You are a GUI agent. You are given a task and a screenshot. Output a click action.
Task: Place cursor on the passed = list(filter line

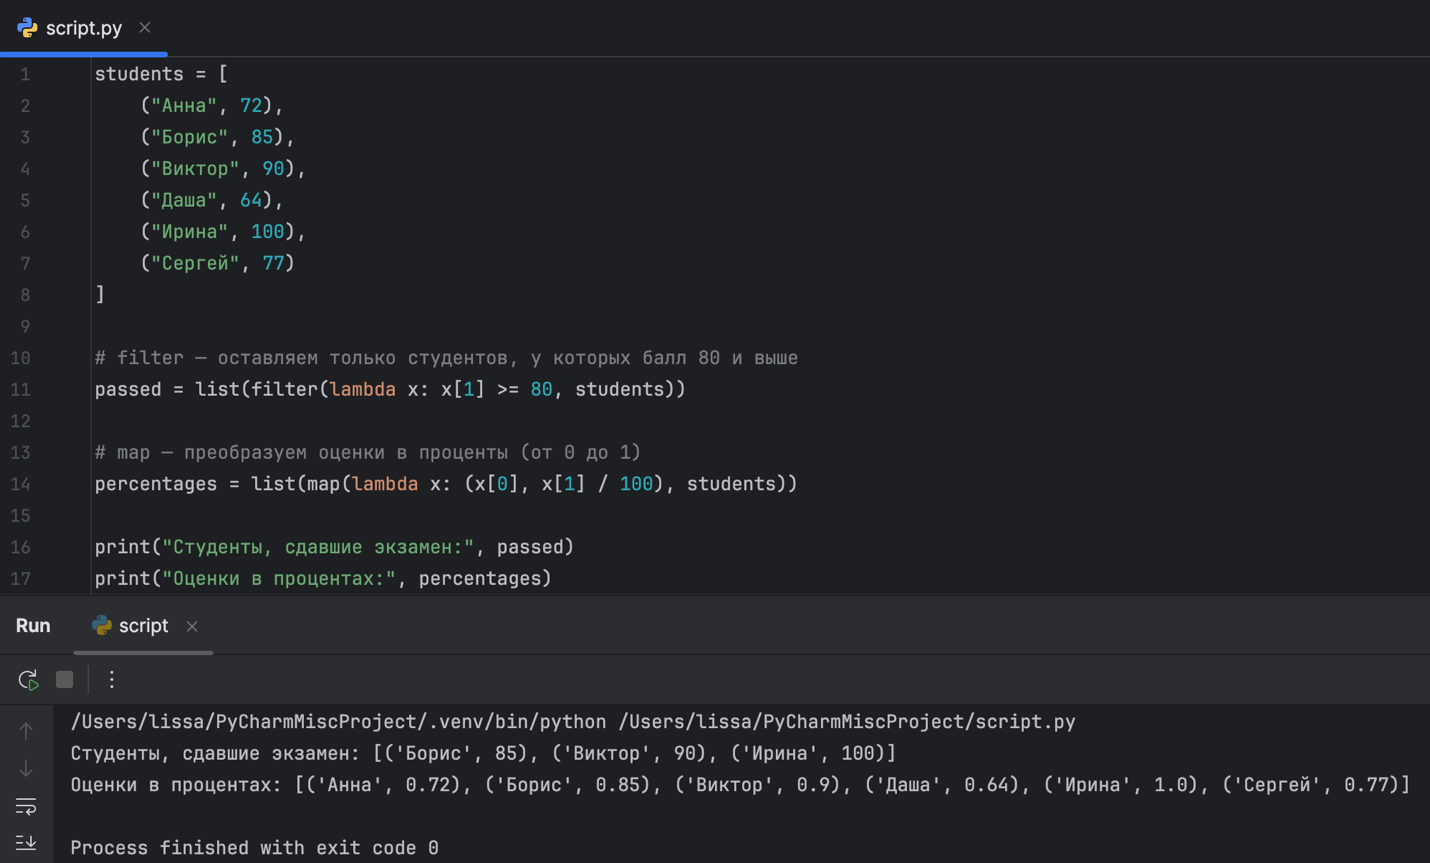click(x=390, y=390)
